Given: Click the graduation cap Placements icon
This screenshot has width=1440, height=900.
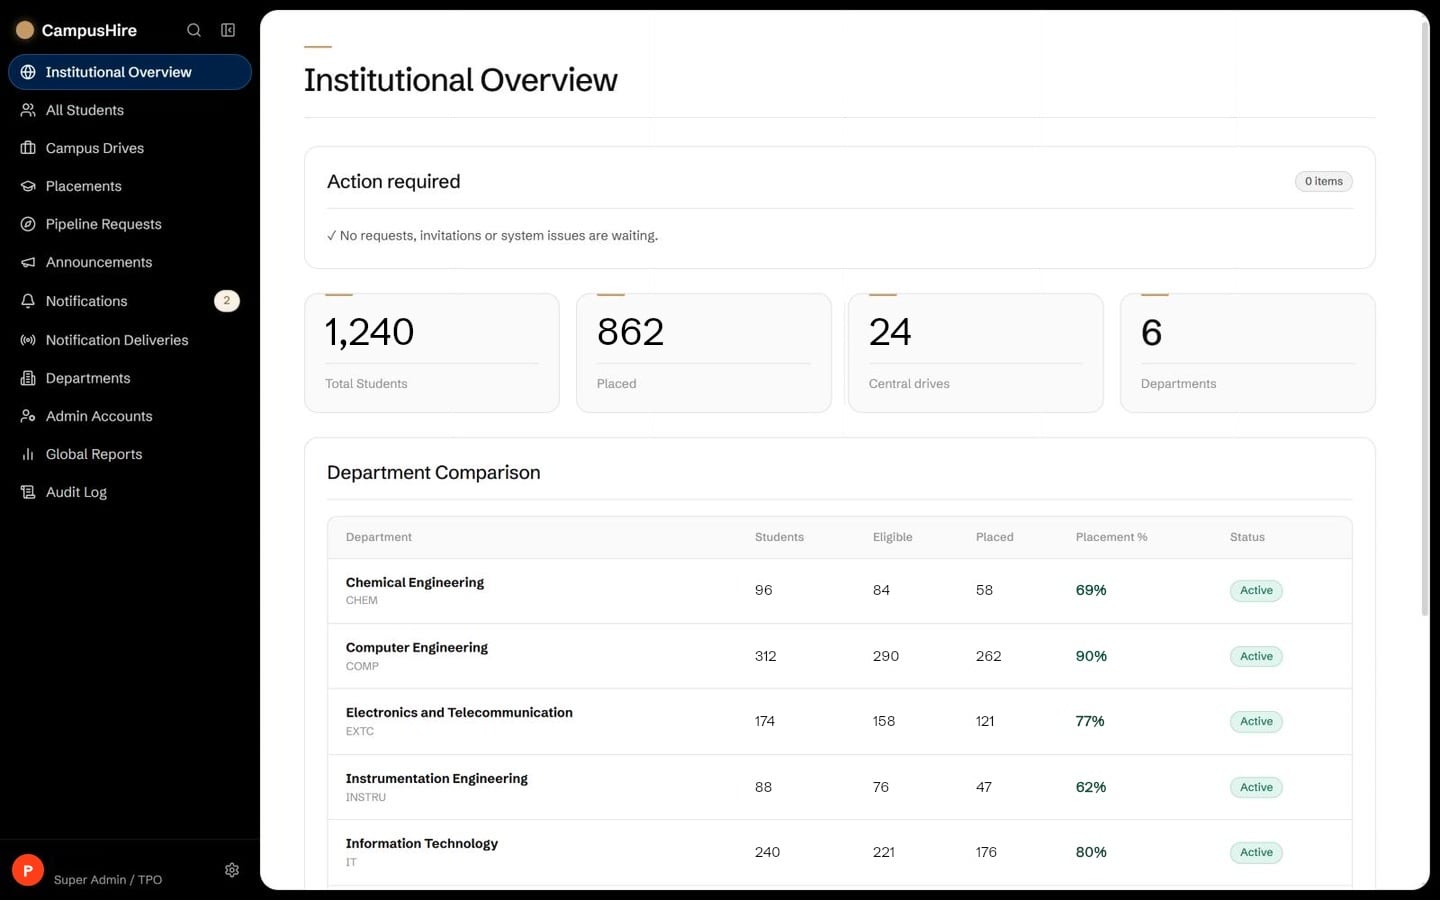Looking at the screenshot, I should coord(28,186).
